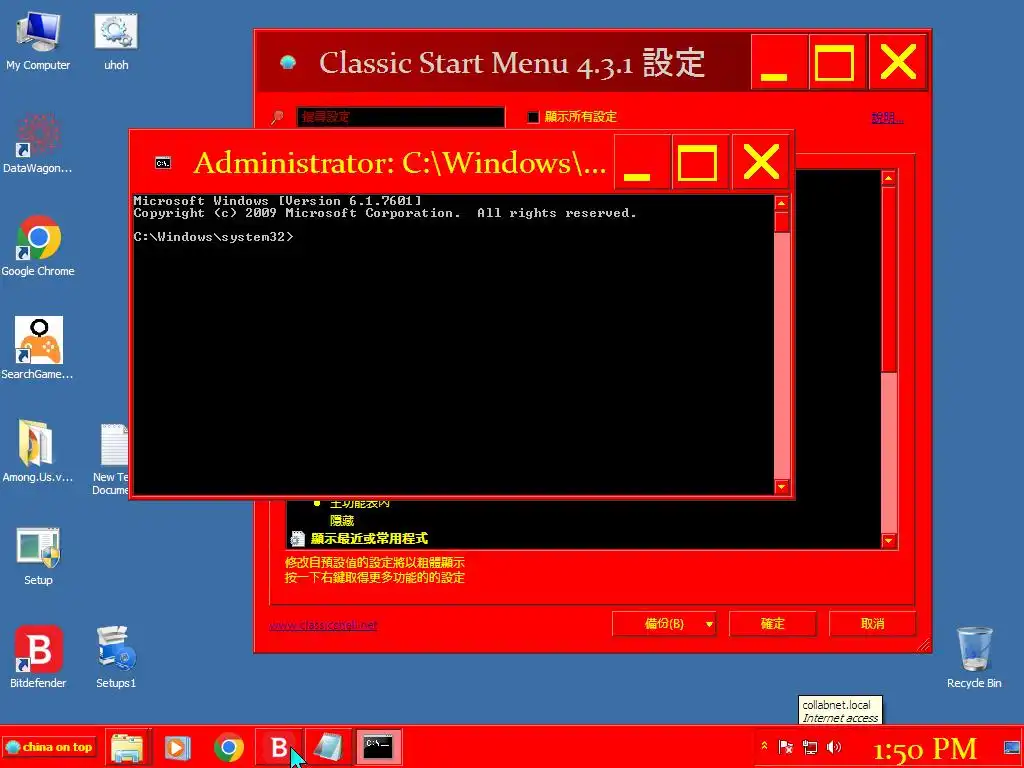
Task: Switch to Classic Start Menu taskbar button
Action: (x=328, y=747)
